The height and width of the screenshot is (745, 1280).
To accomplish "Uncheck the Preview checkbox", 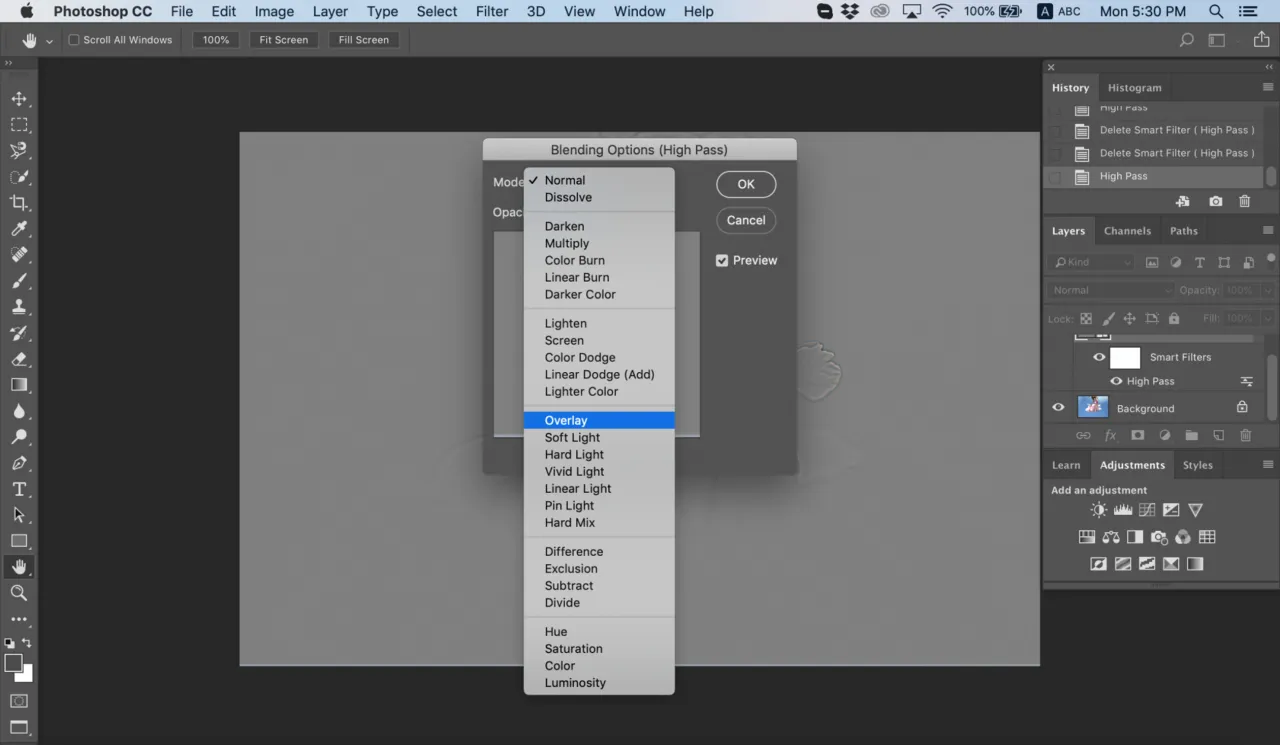I will [722, 260].
